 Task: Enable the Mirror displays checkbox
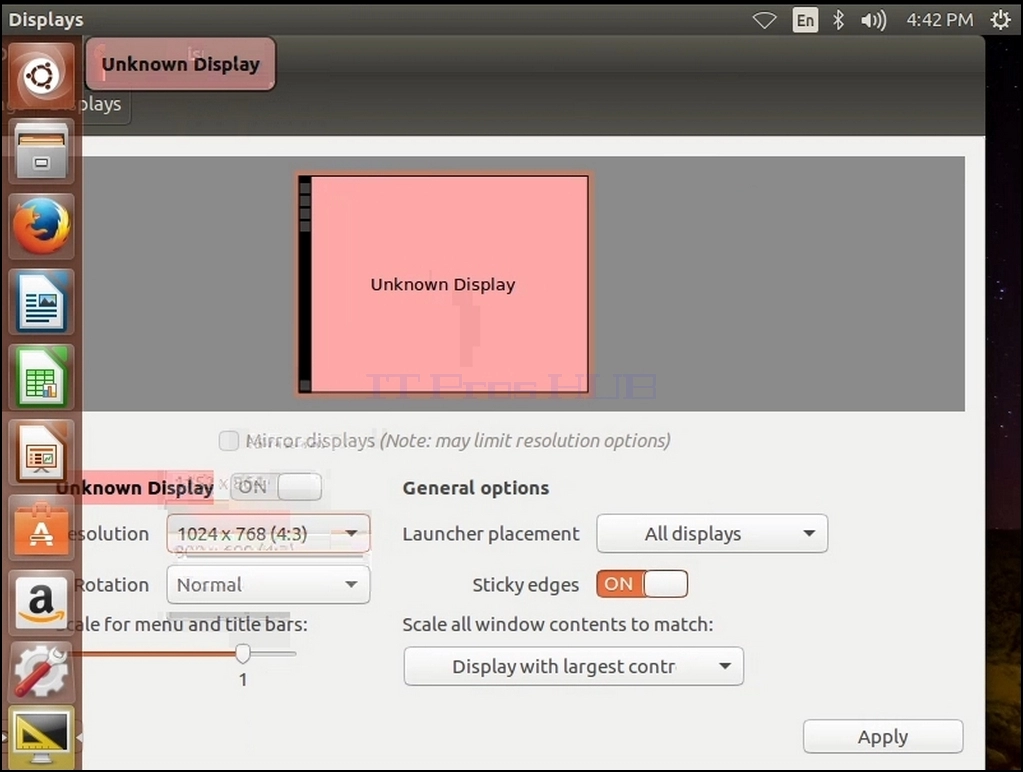[x=228, y=441]
